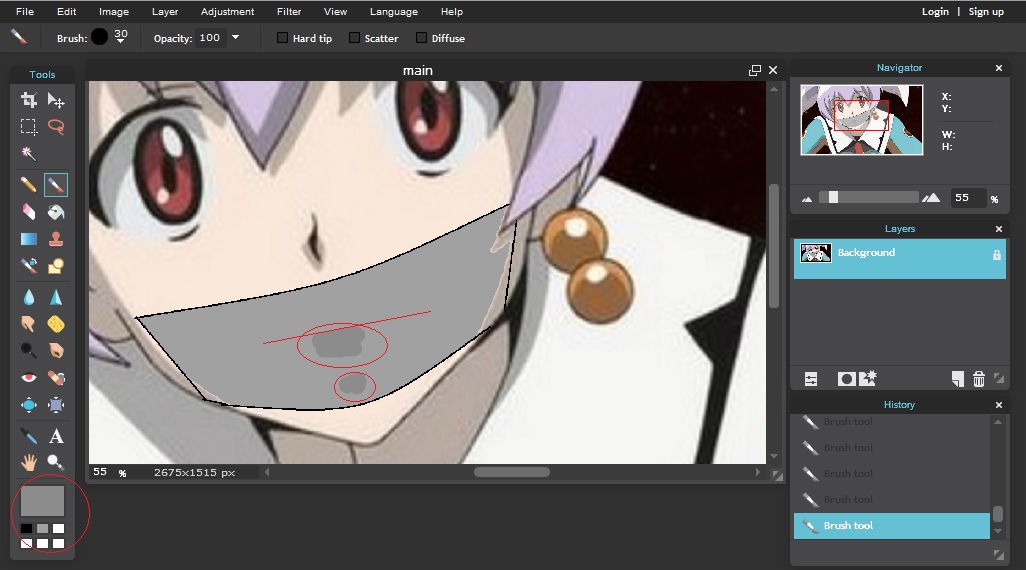Viewport: 1026px width, 570px height.
Task: Select the Gradient tool
Action: [28, 239]
